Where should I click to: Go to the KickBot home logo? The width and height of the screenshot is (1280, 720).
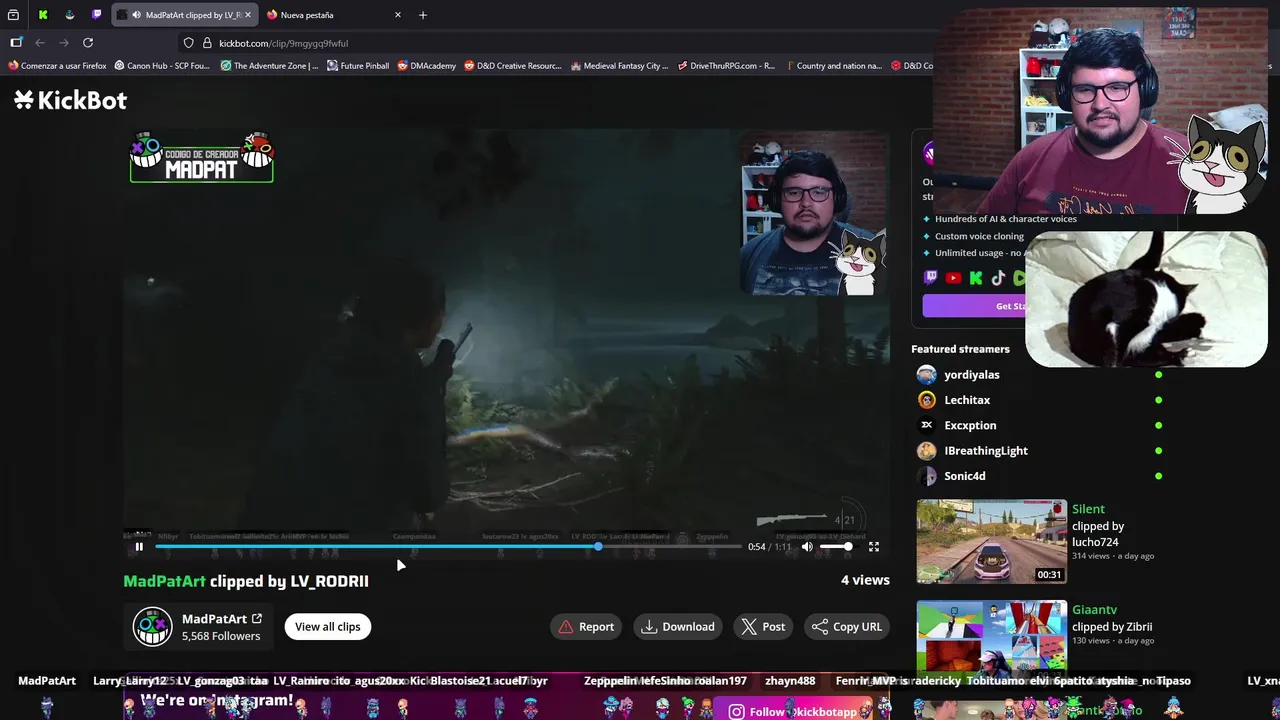[x=71, y=100]
